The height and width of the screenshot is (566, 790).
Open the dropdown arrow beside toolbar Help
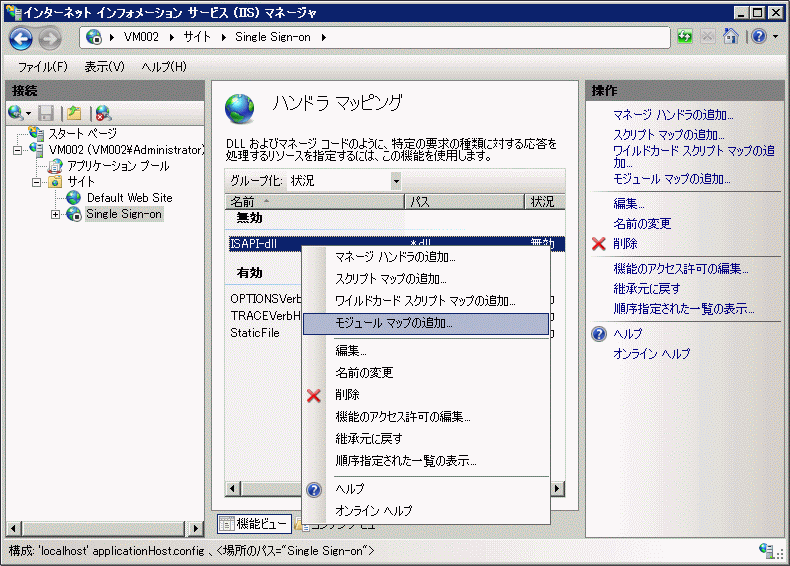775,36
